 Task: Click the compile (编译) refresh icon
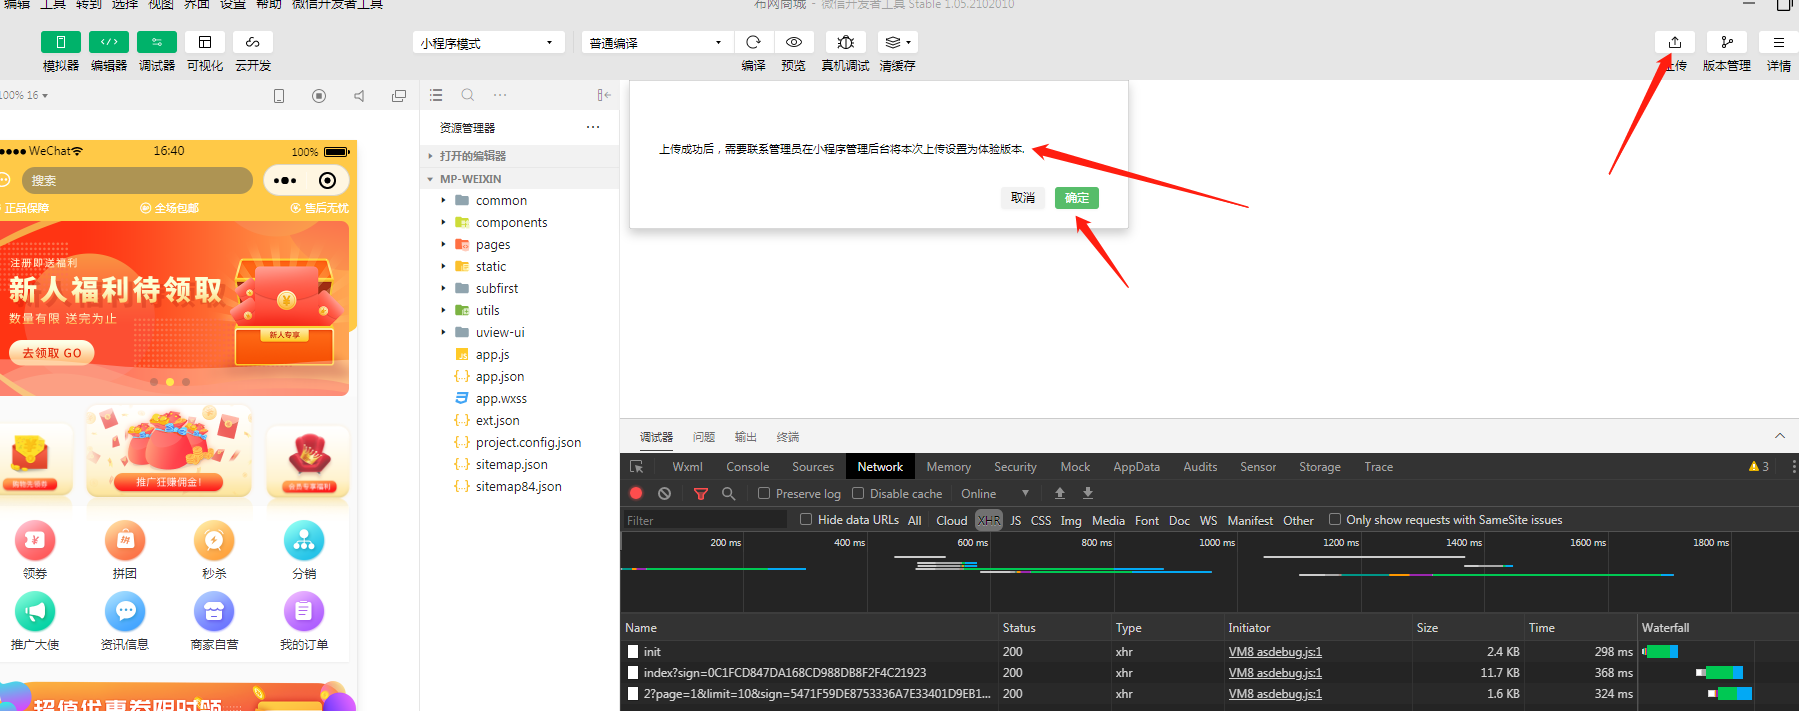coord(754,42)
